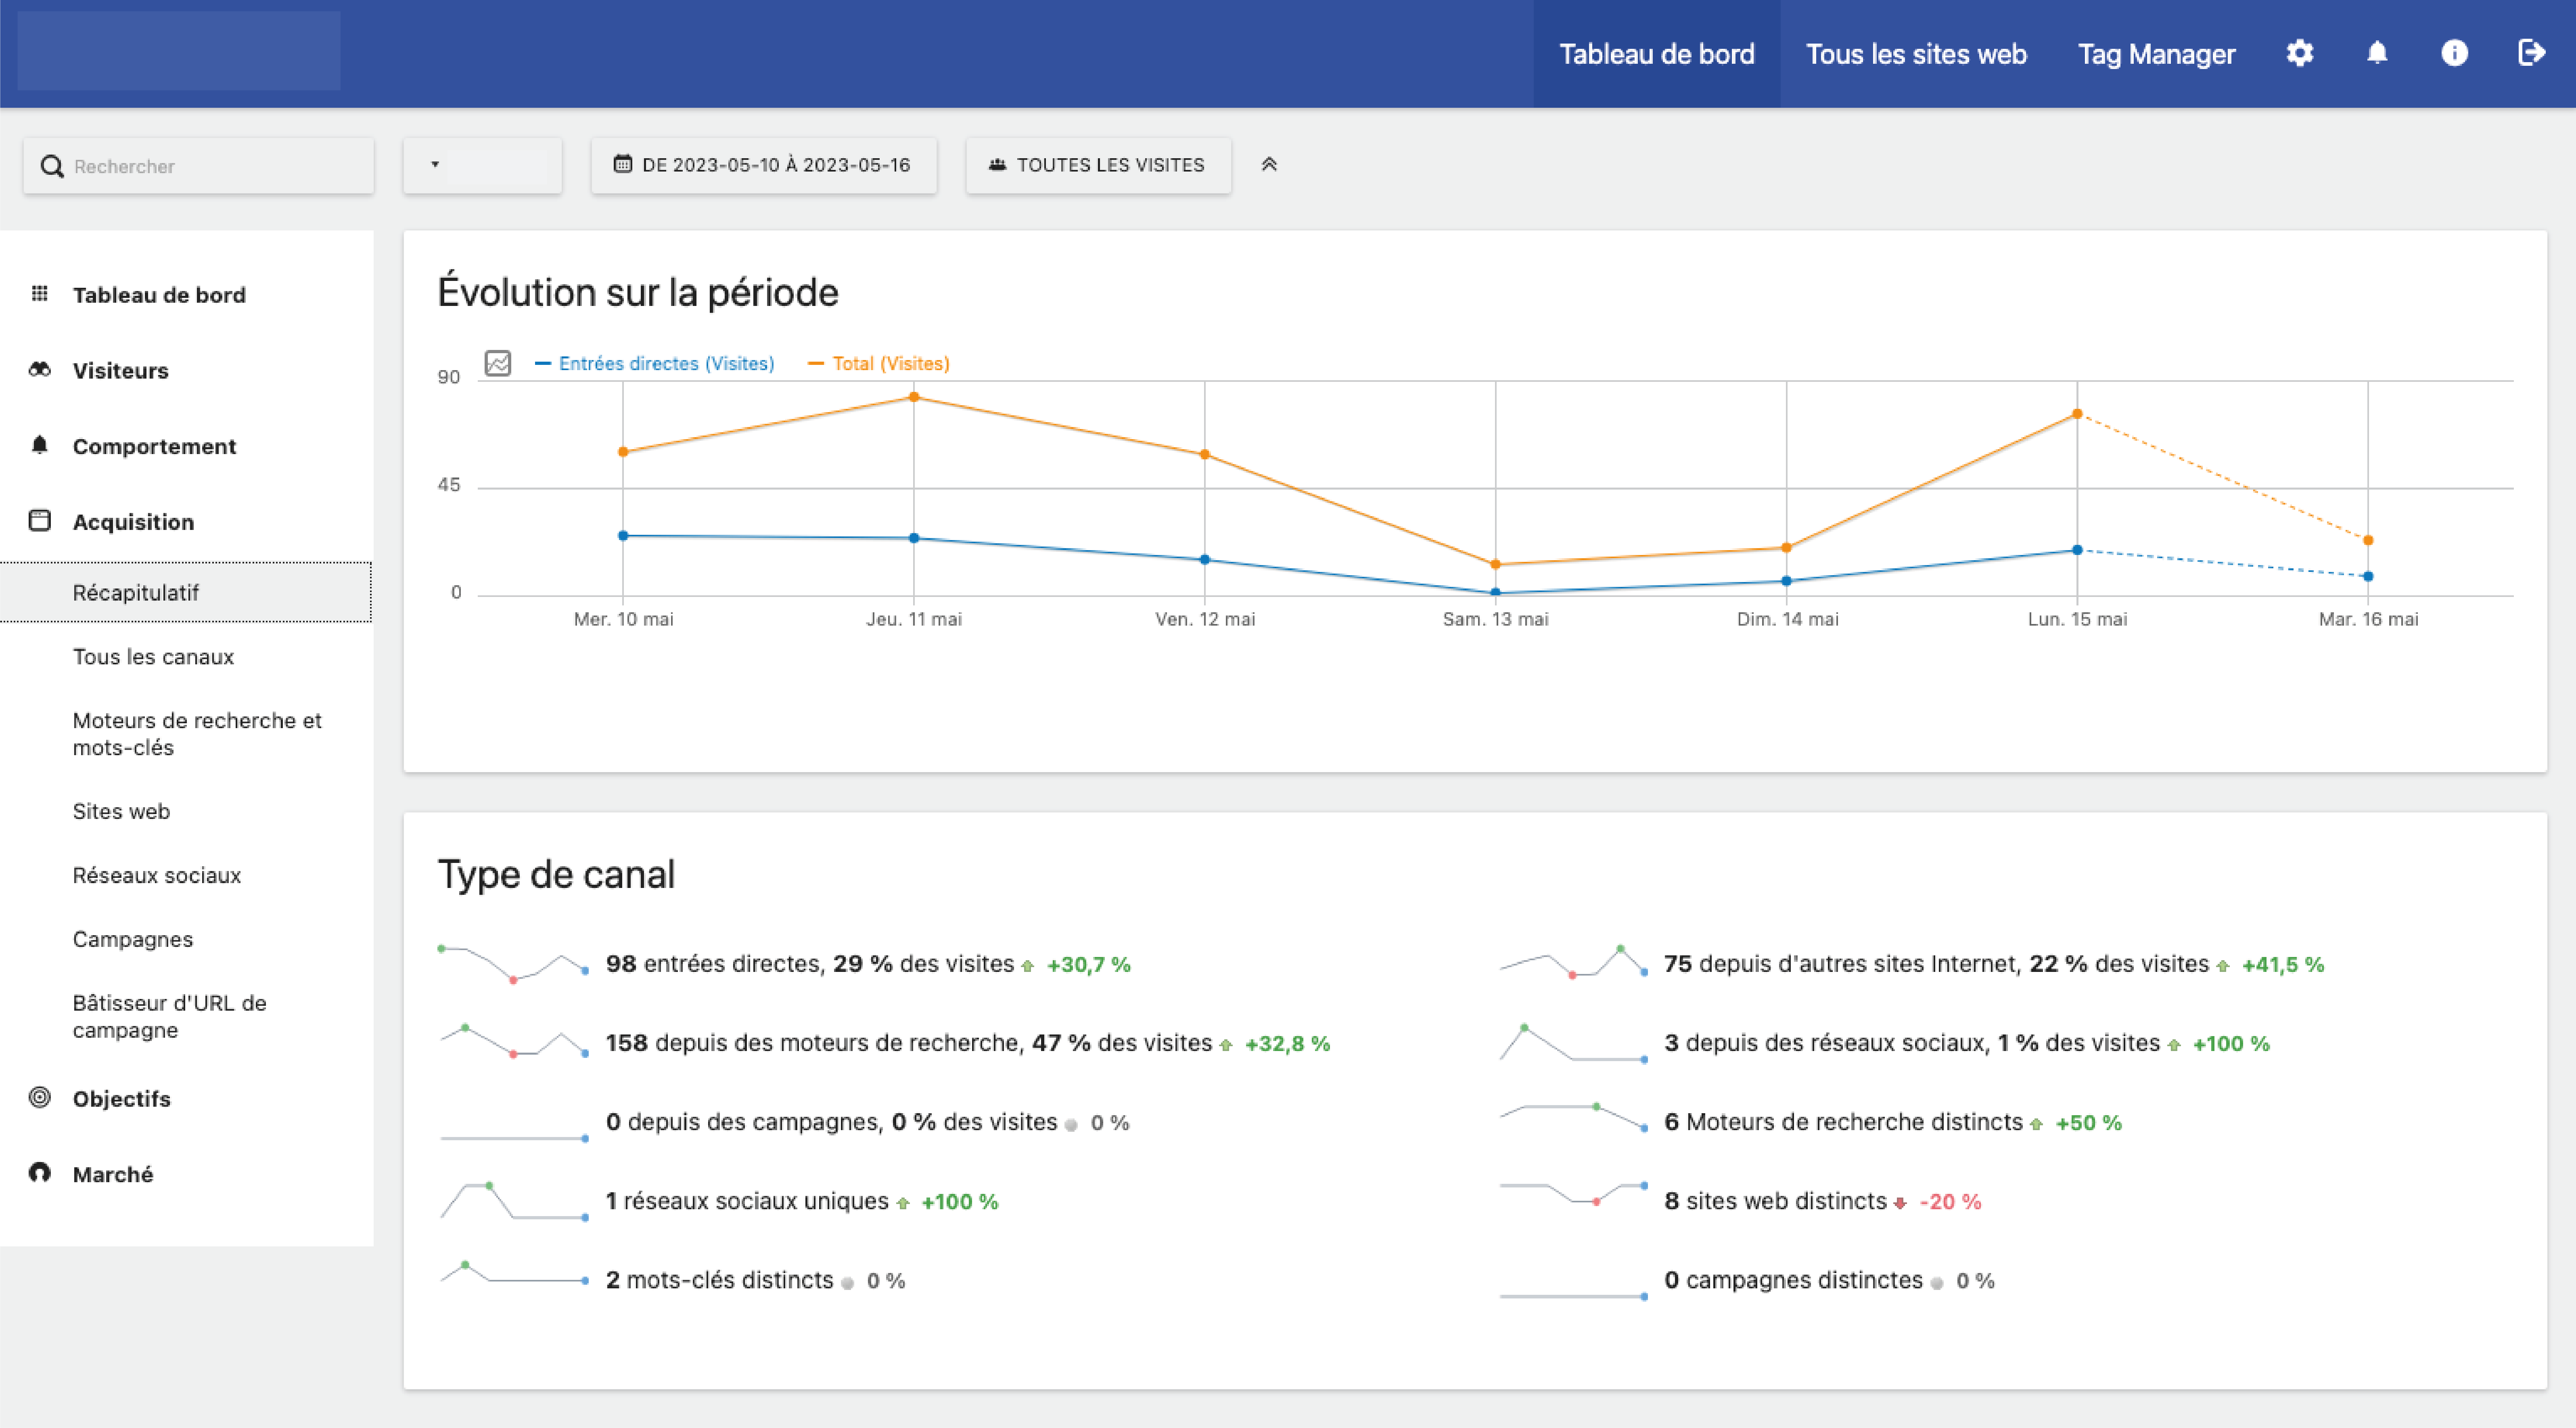
Task: Click the orange Total point on Jeu. 11 mai
Action: pyautogui.click(x=913, y=397)
